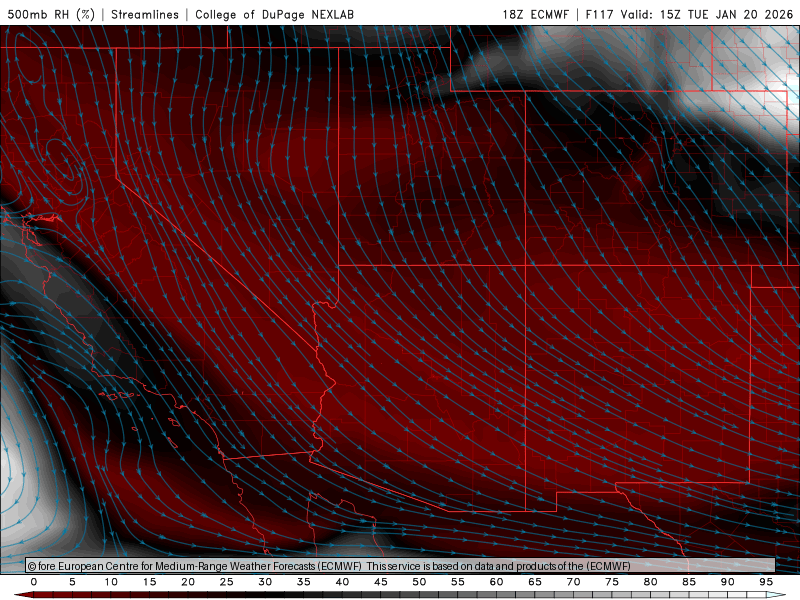Click the '5' colorbar tick label
Image resolution: width=800 pixels, height=600 pixels.
click(x=72, y=582)
